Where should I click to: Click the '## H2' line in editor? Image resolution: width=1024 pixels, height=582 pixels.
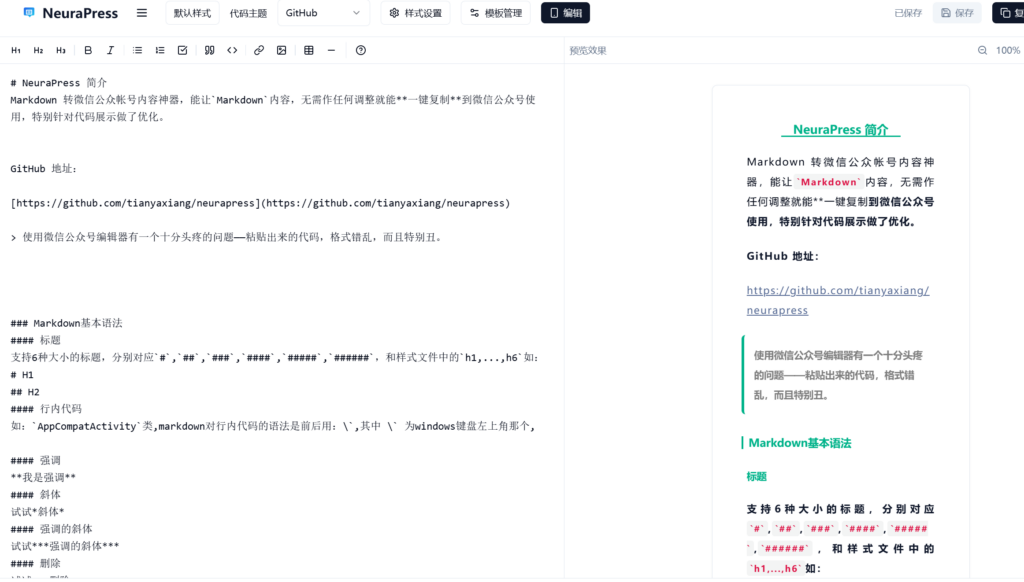25,392
